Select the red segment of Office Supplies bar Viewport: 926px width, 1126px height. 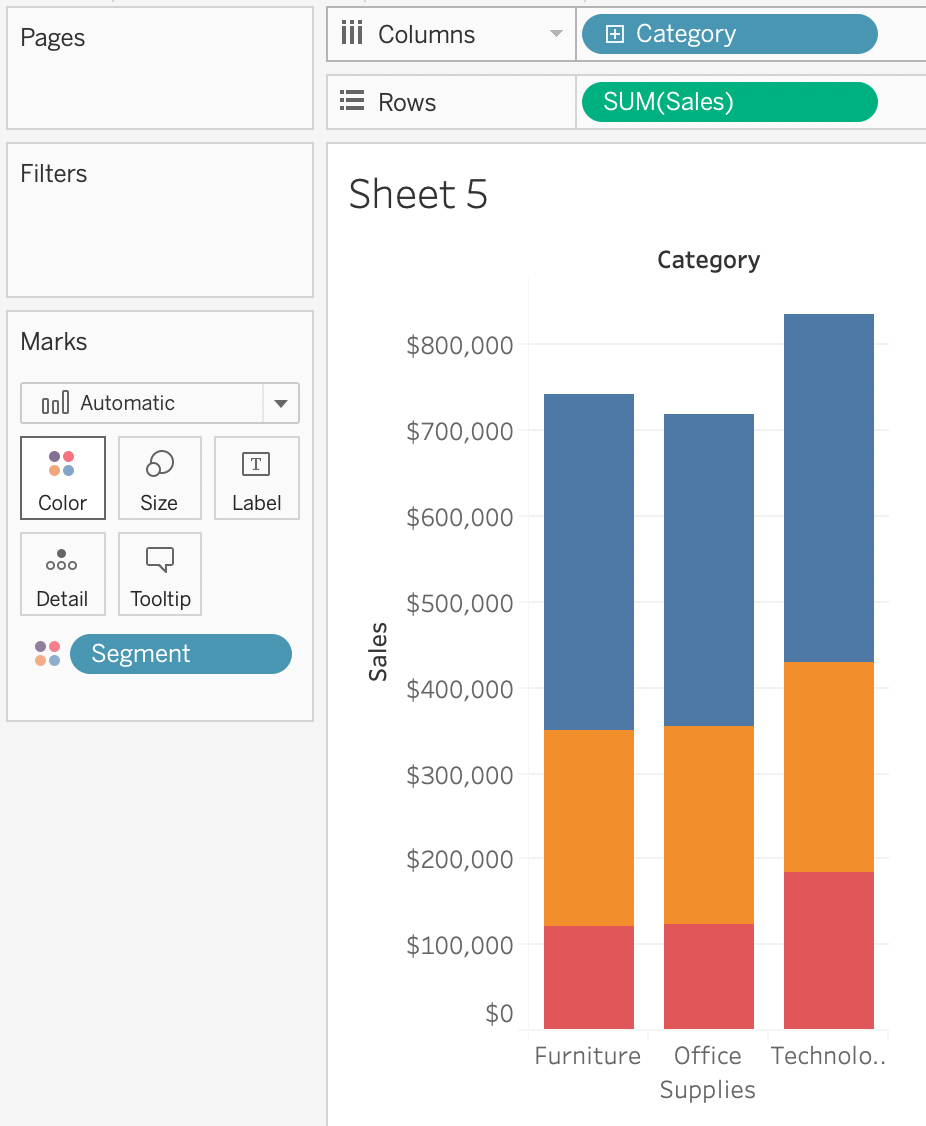tap(708, 975)
